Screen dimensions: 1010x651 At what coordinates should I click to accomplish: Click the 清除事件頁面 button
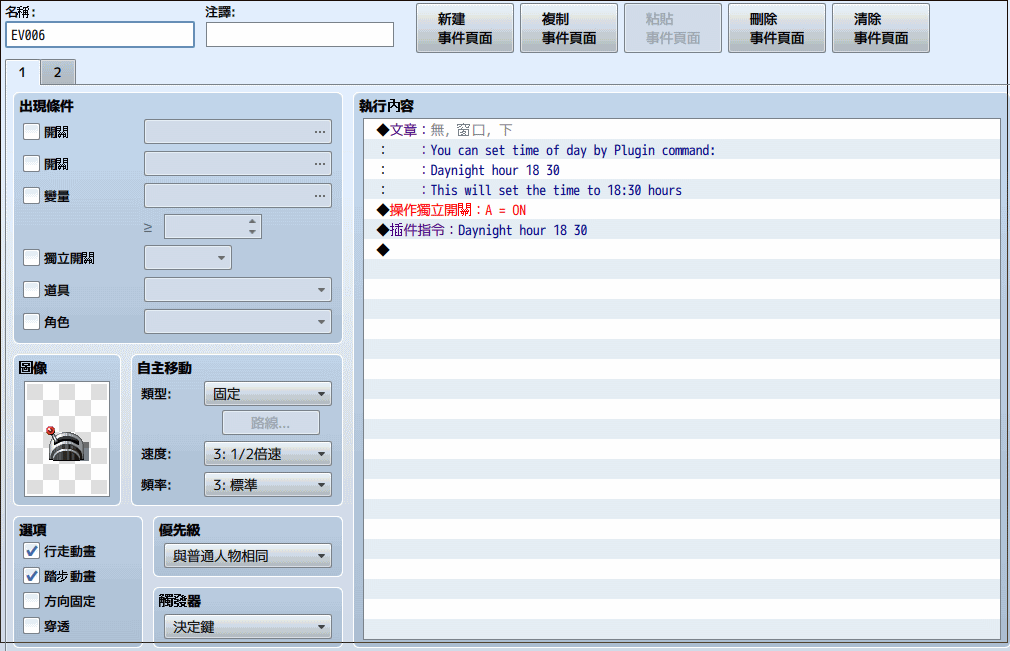881,28
